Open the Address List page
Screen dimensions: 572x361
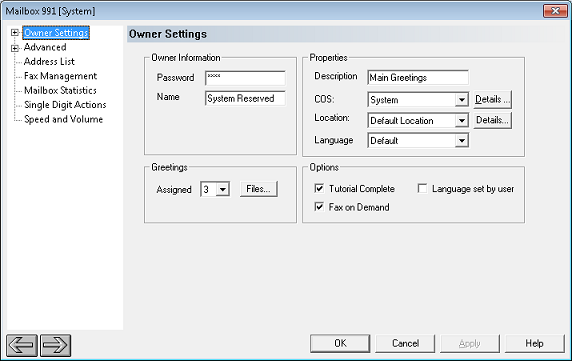pyautogui.click(x=49, y=62)
